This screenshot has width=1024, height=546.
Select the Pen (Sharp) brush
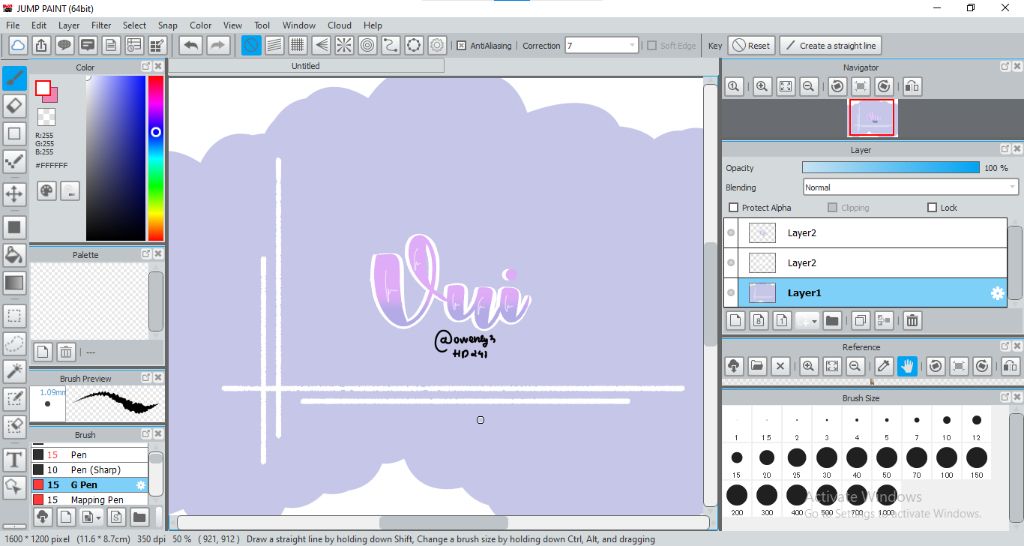pyautogui.click(x=90, y=470)
